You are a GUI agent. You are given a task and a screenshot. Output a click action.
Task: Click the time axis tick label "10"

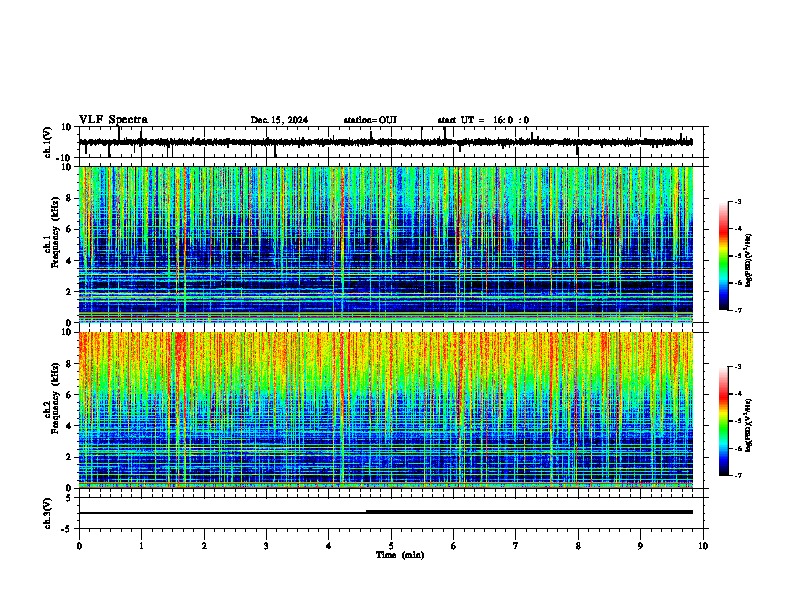click(x=703, y=546)
